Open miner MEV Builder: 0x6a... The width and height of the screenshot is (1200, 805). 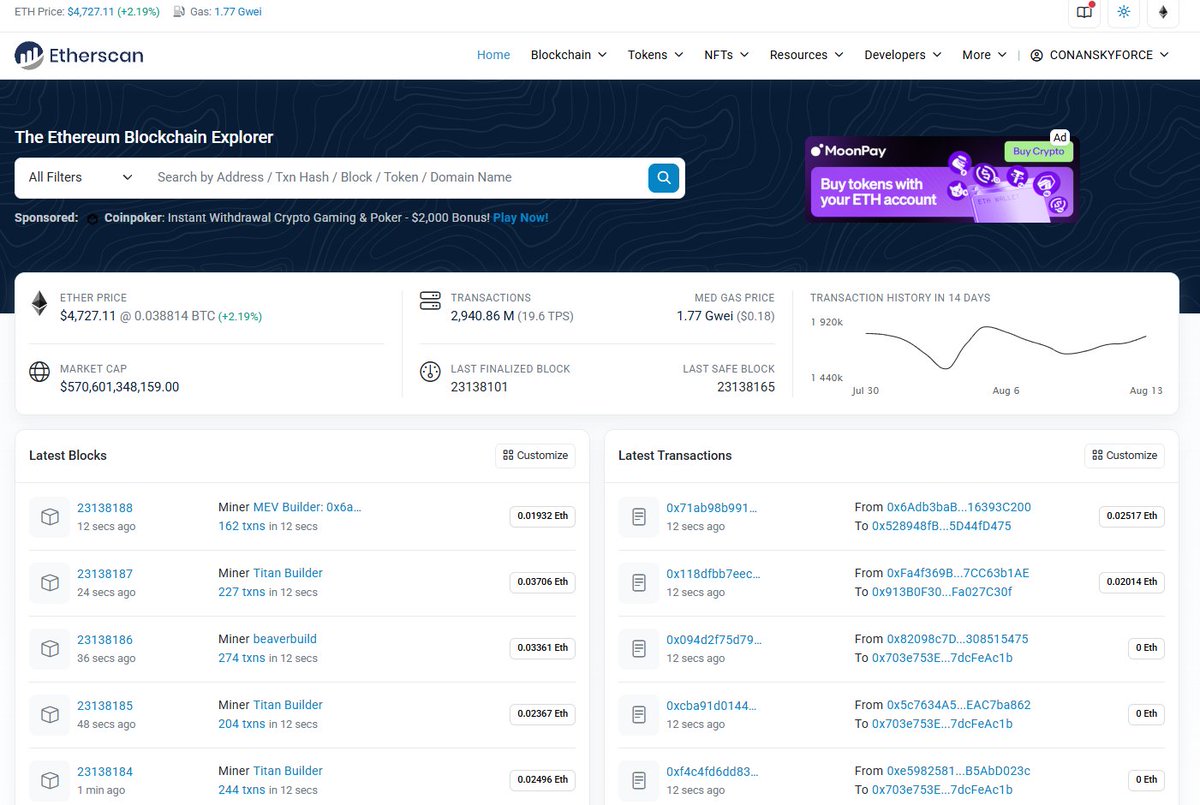point(307,507)
